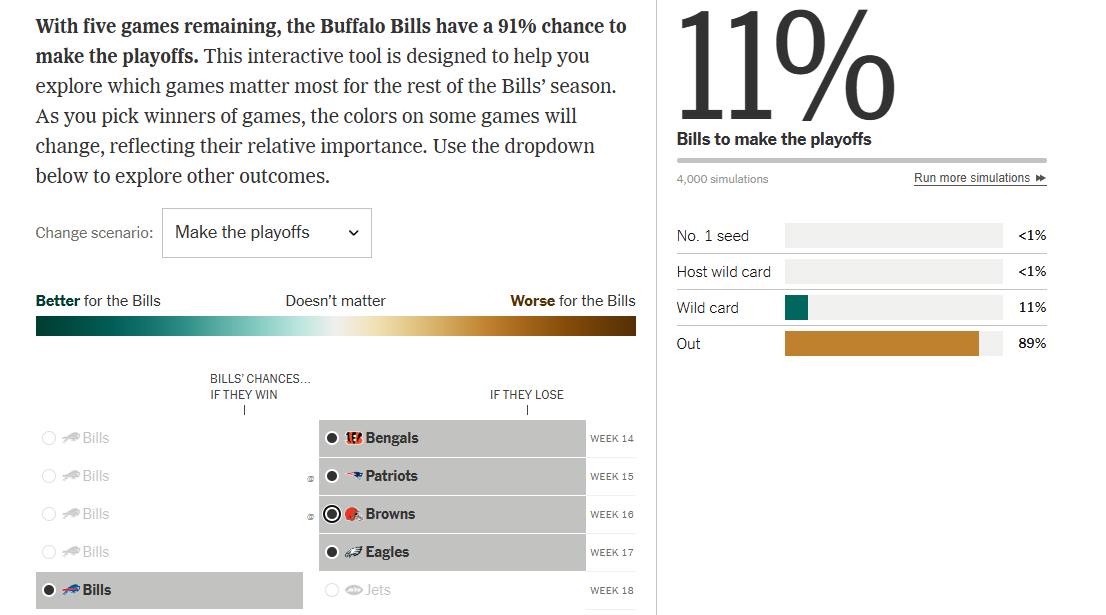Open the Make the playoffs scenario dropdown
Screen dimensions: 1106x615
click(266, 233)
